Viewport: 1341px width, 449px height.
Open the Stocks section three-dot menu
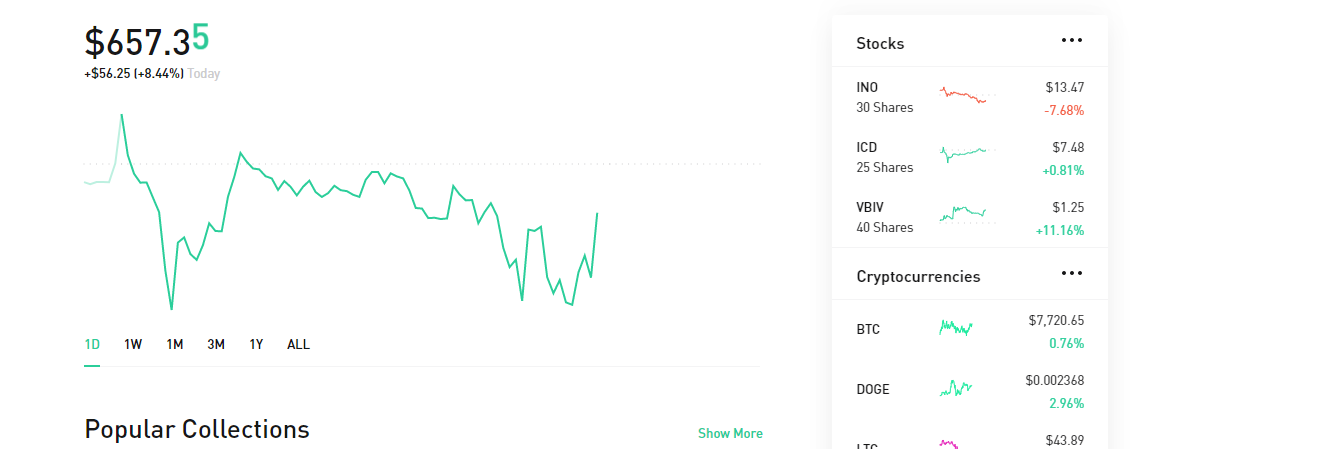(1072, 41)
